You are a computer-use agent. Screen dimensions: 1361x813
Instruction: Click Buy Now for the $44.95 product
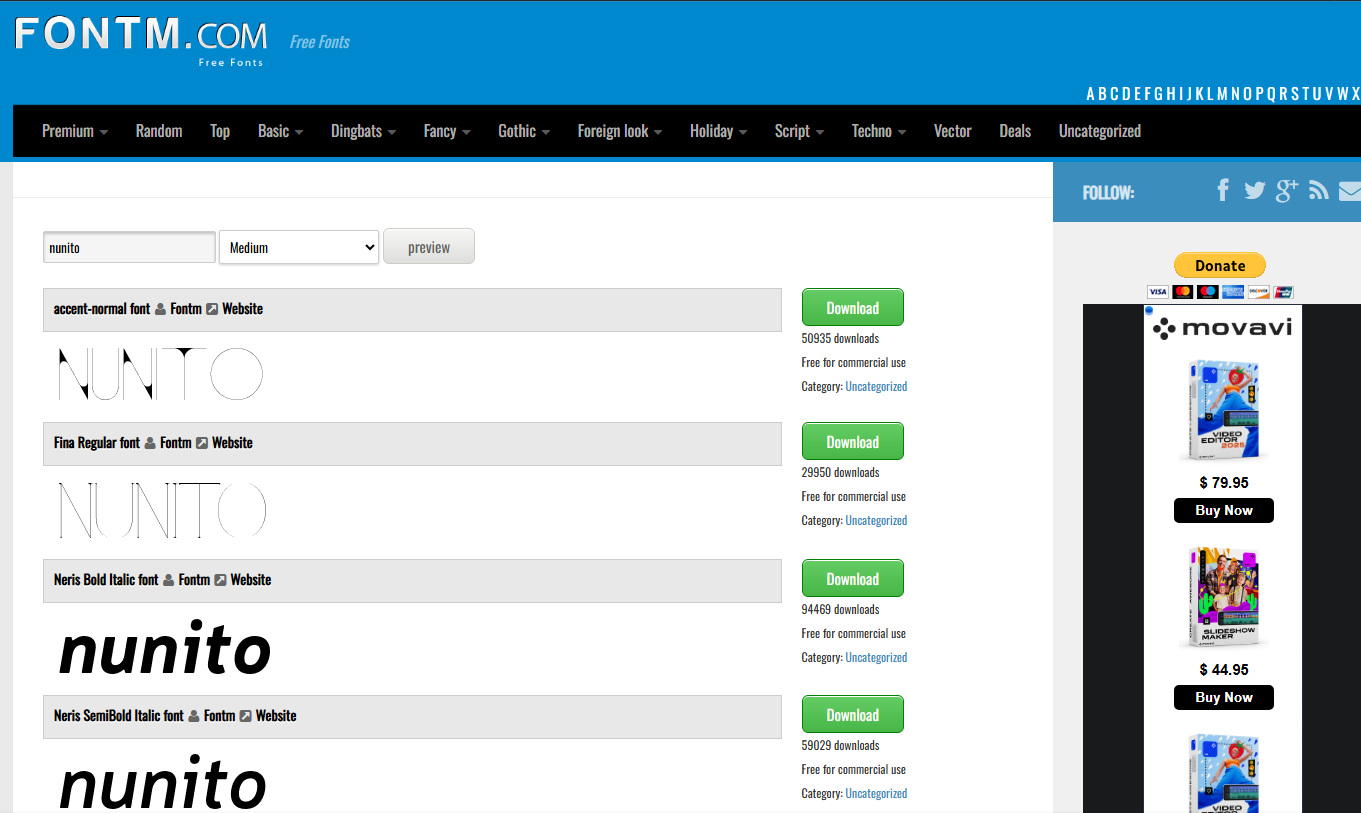pos(1224,697)
